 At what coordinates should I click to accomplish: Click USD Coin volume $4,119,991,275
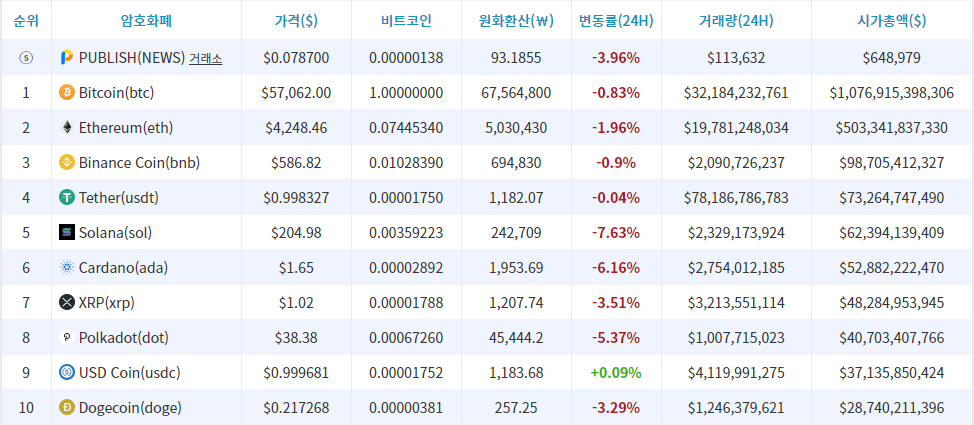click(736, 373)
